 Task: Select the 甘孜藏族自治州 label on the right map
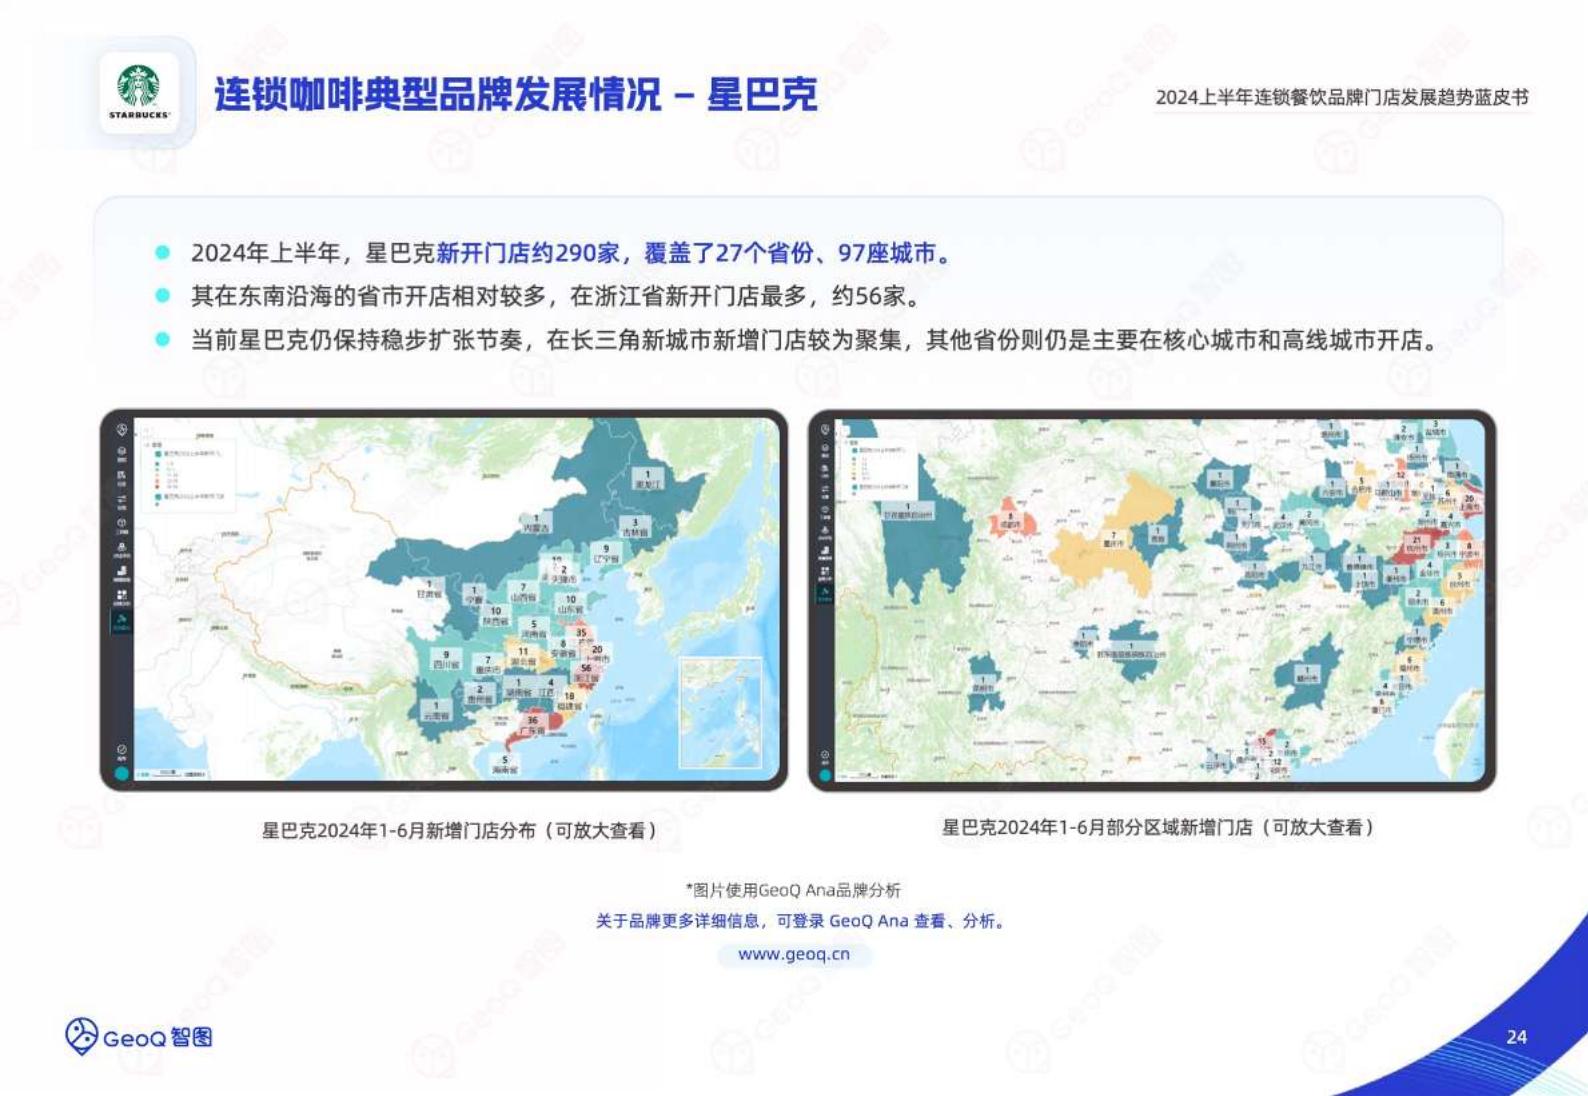coord(908,510)
